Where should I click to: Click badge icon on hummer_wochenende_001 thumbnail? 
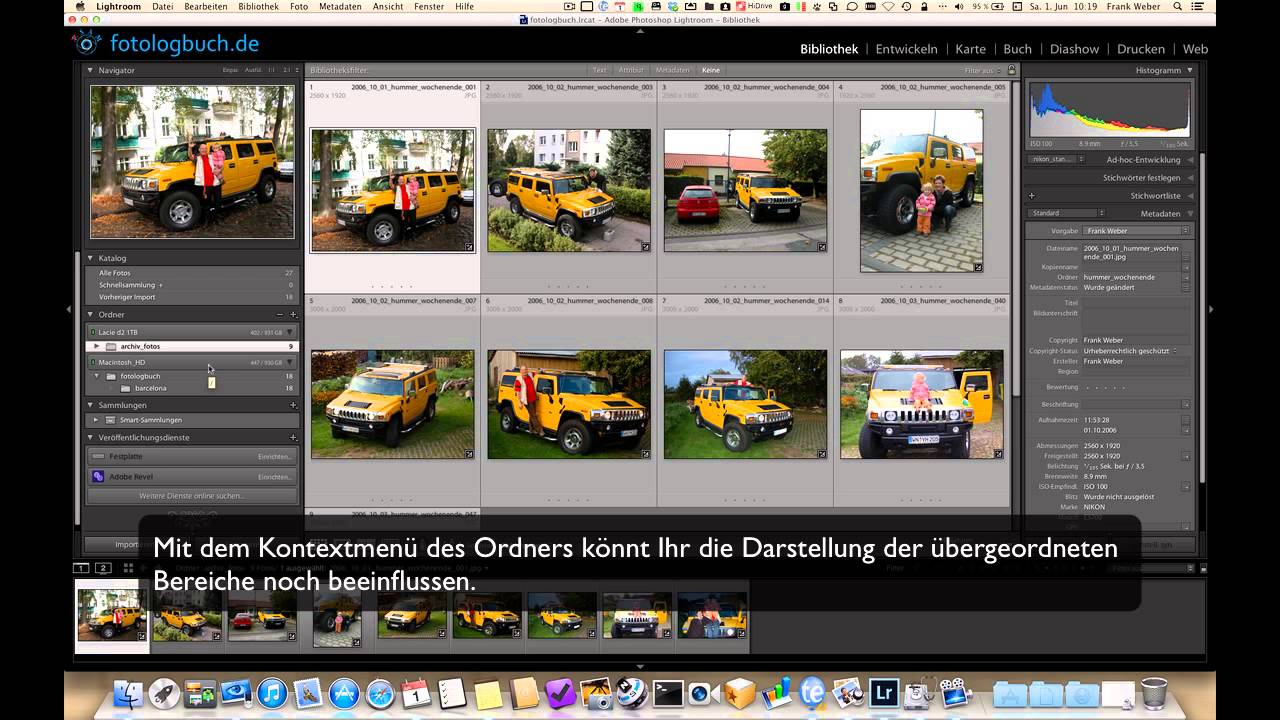pos(469,246)
